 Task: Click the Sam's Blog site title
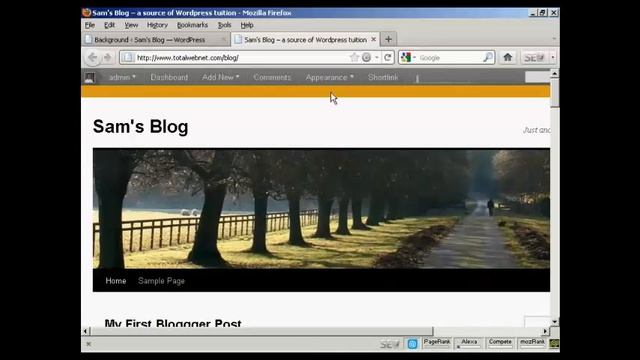pos(140,127)
